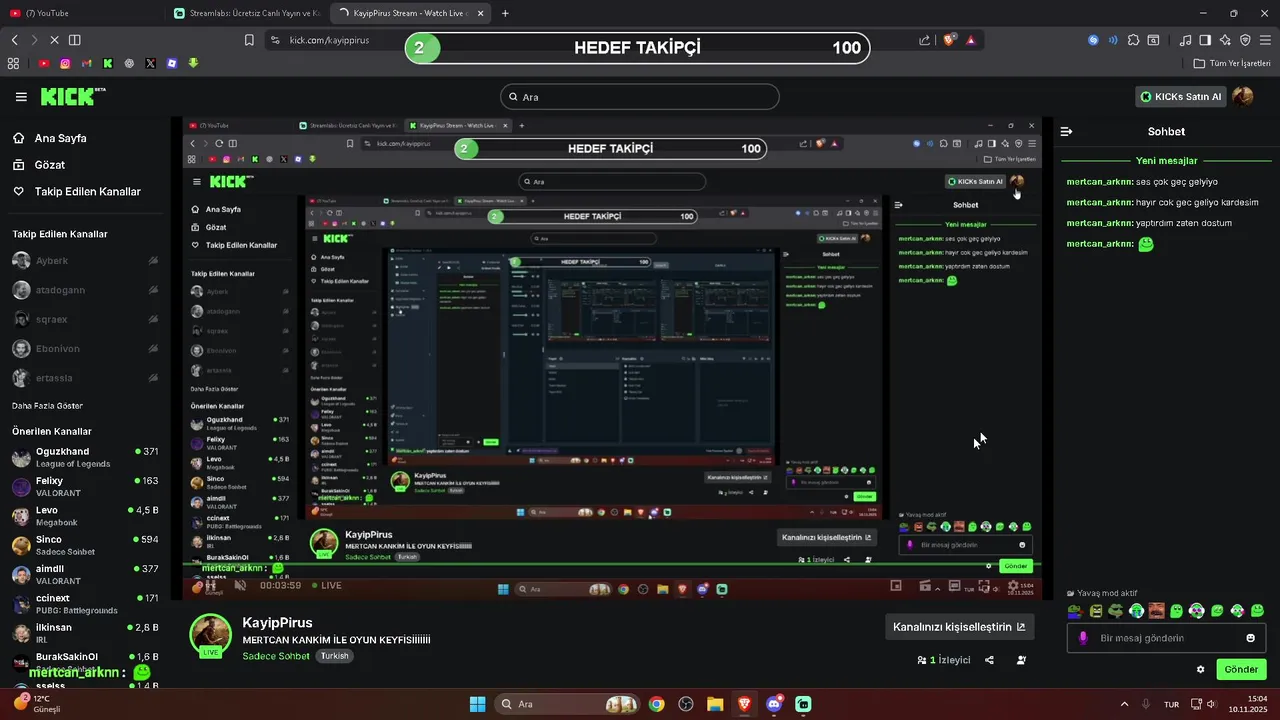The image size is (1280, 720).
Task: Open Ayberk followed channel
Action: pos(85,261)
